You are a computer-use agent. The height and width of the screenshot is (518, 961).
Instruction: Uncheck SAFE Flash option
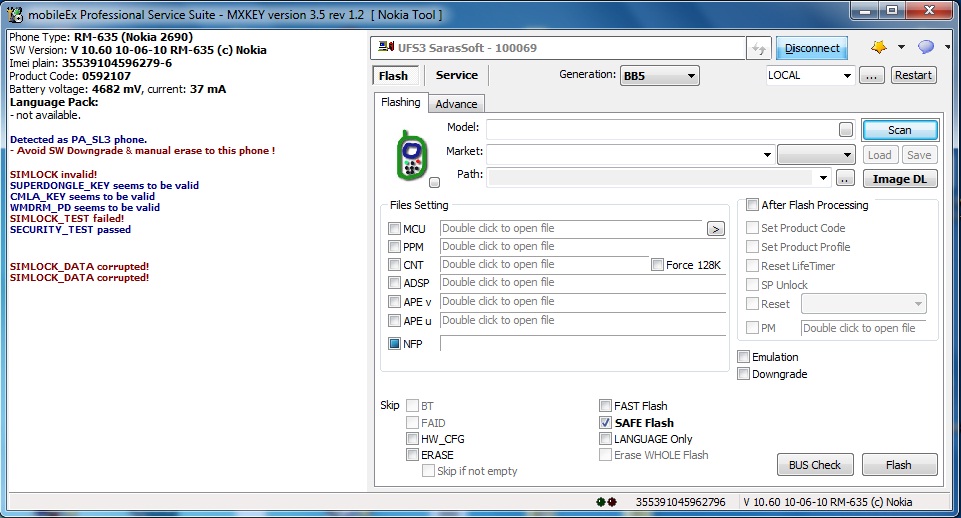click(606, 423)
